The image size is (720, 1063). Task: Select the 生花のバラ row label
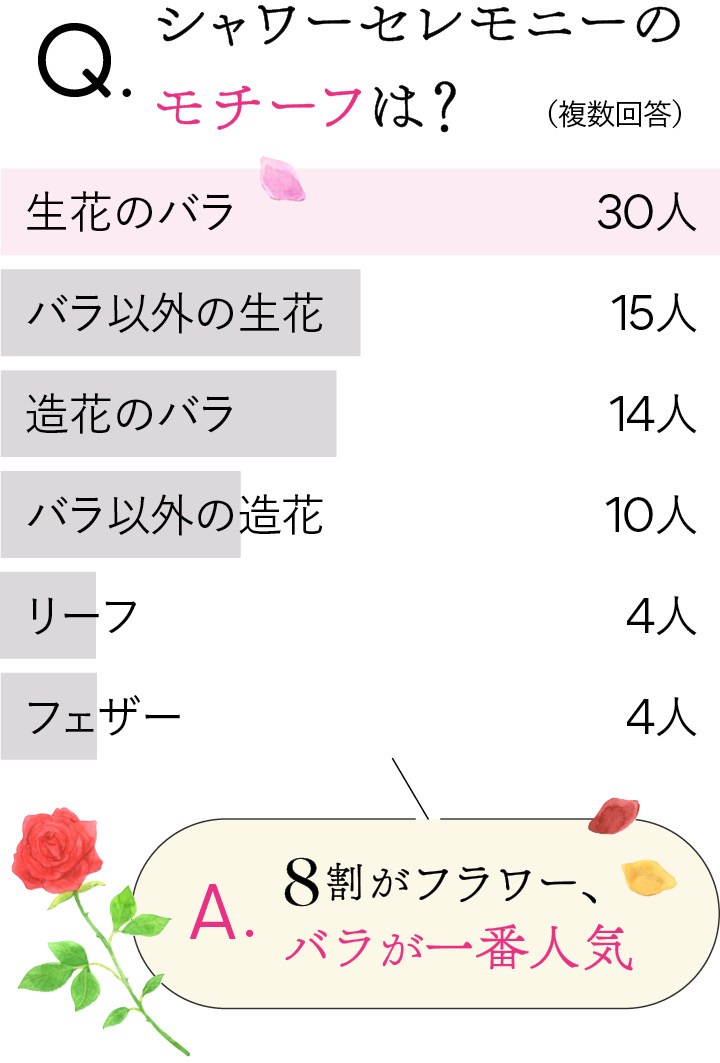tap(130, 212)
